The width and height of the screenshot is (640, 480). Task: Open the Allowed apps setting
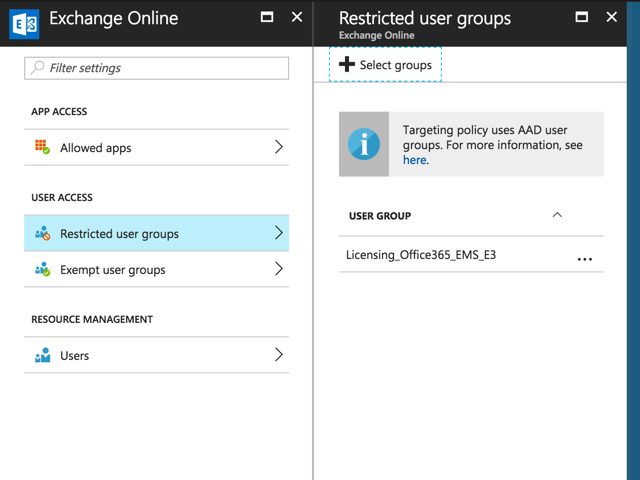(x=157, y=147)
